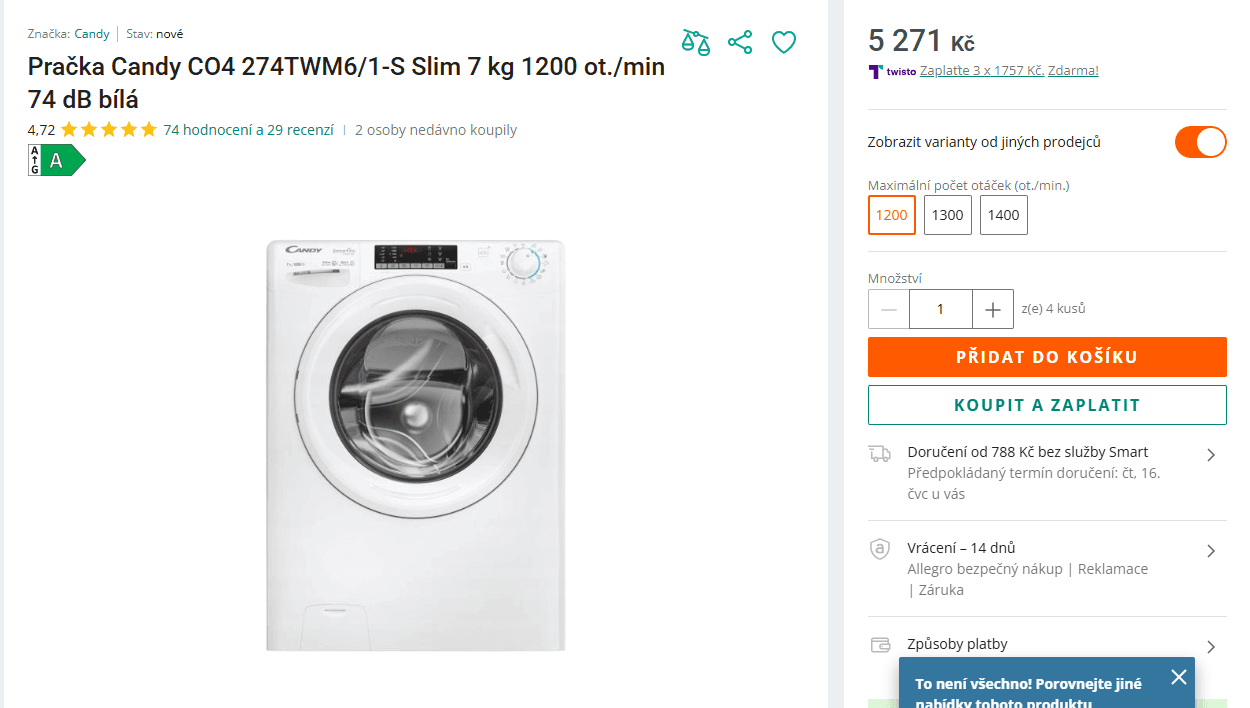Image resolution: width=1250 pixels, height=708 pixels.
Task: Open the 74 hodnocení a 29 recenzí link
Action: [x=248, y=130]
